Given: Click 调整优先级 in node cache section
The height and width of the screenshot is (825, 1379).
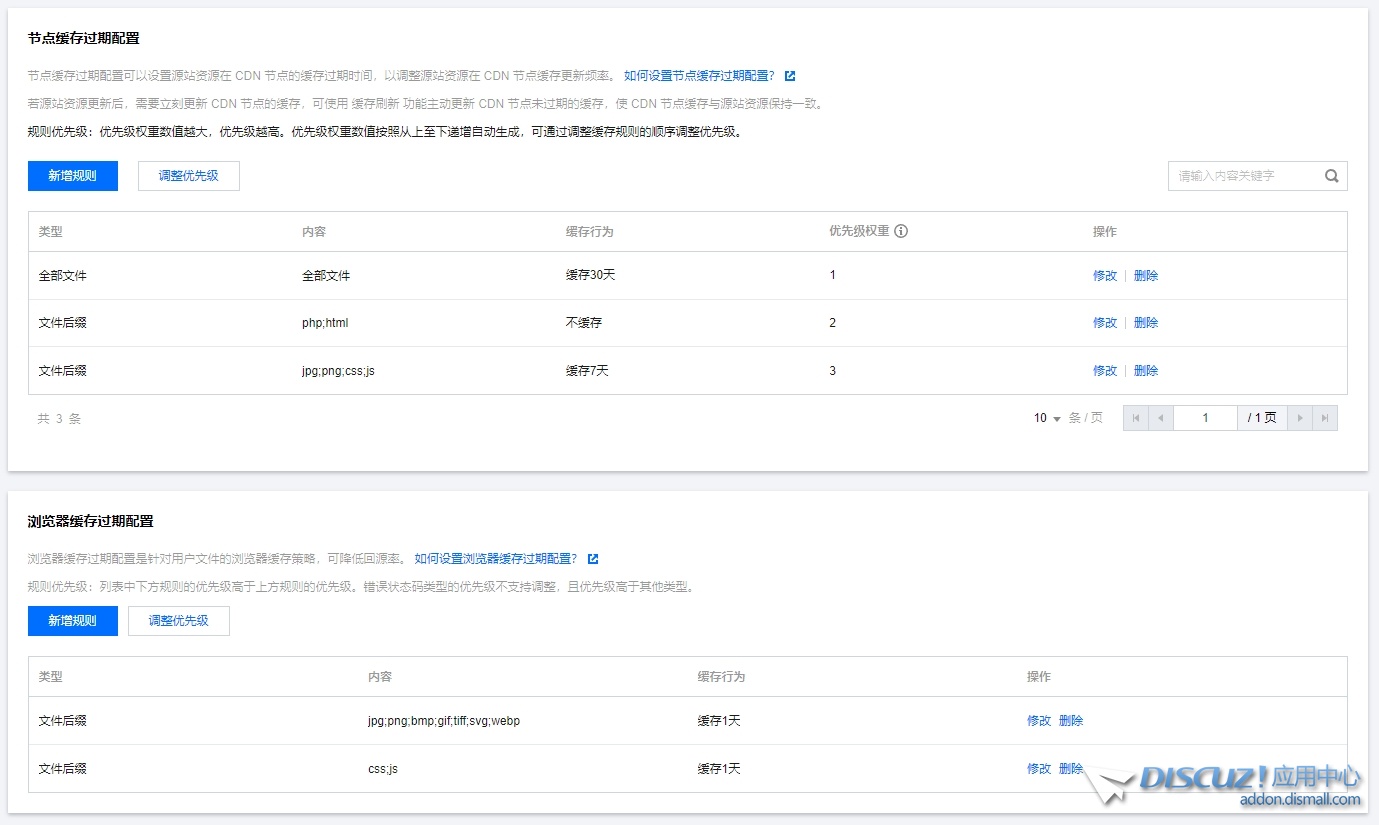Looking at the screenshot, I should (188, 176).
